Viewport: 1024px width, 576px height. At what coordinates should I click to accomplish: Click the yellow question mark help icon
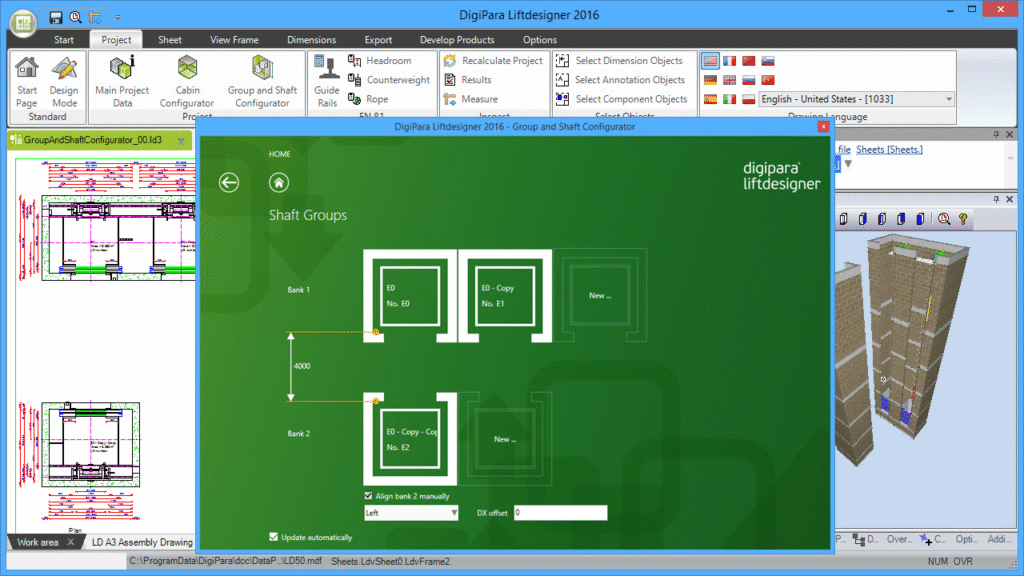(963, 219)
